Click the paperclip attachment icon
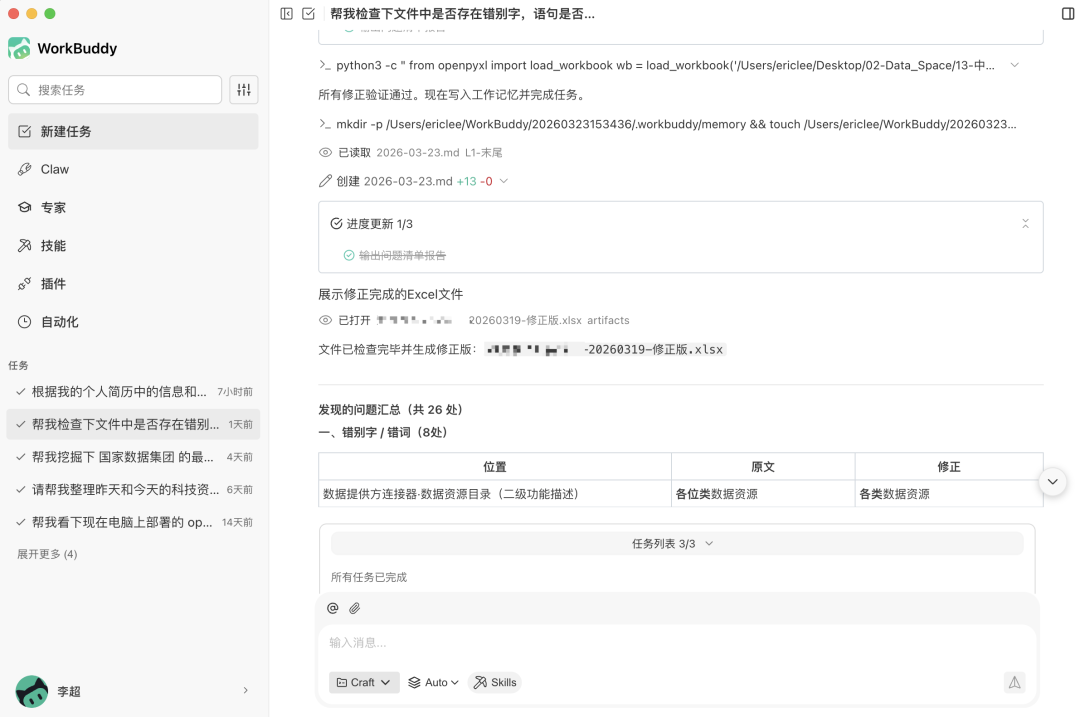The width and height of the screenshot is (1080, 717). pyautogui.click(x=354, y=608)
